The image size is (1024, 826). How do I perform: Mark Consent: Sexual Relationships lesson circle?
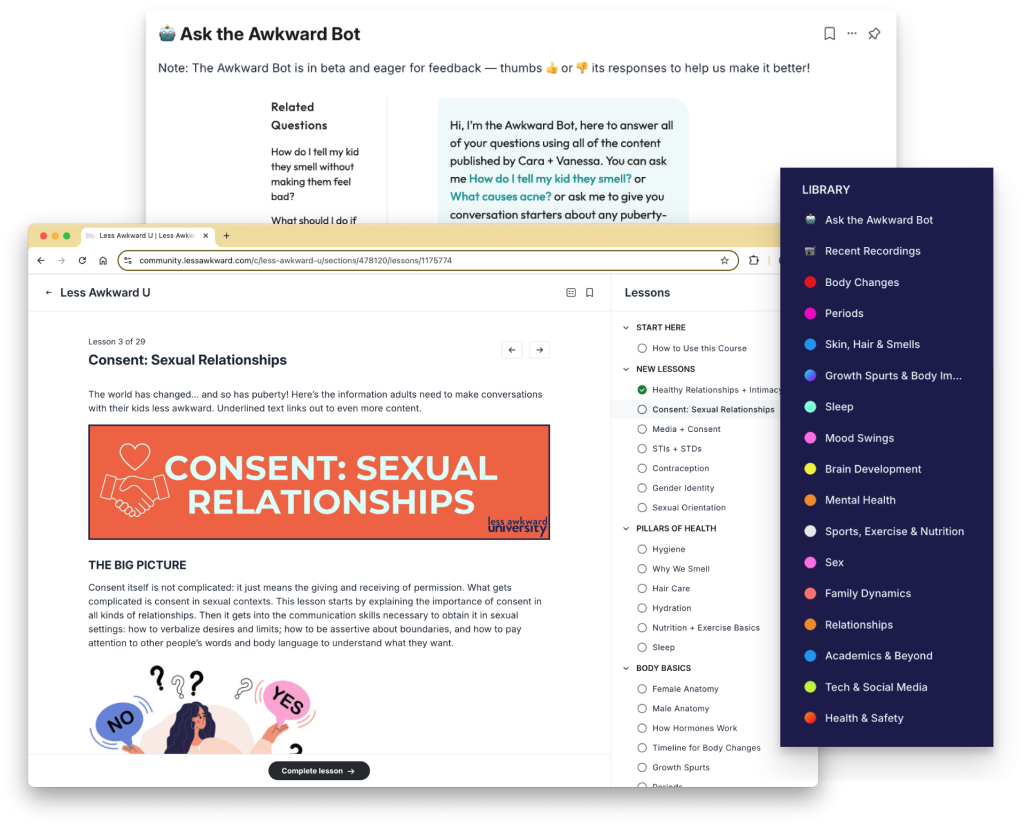642,409
